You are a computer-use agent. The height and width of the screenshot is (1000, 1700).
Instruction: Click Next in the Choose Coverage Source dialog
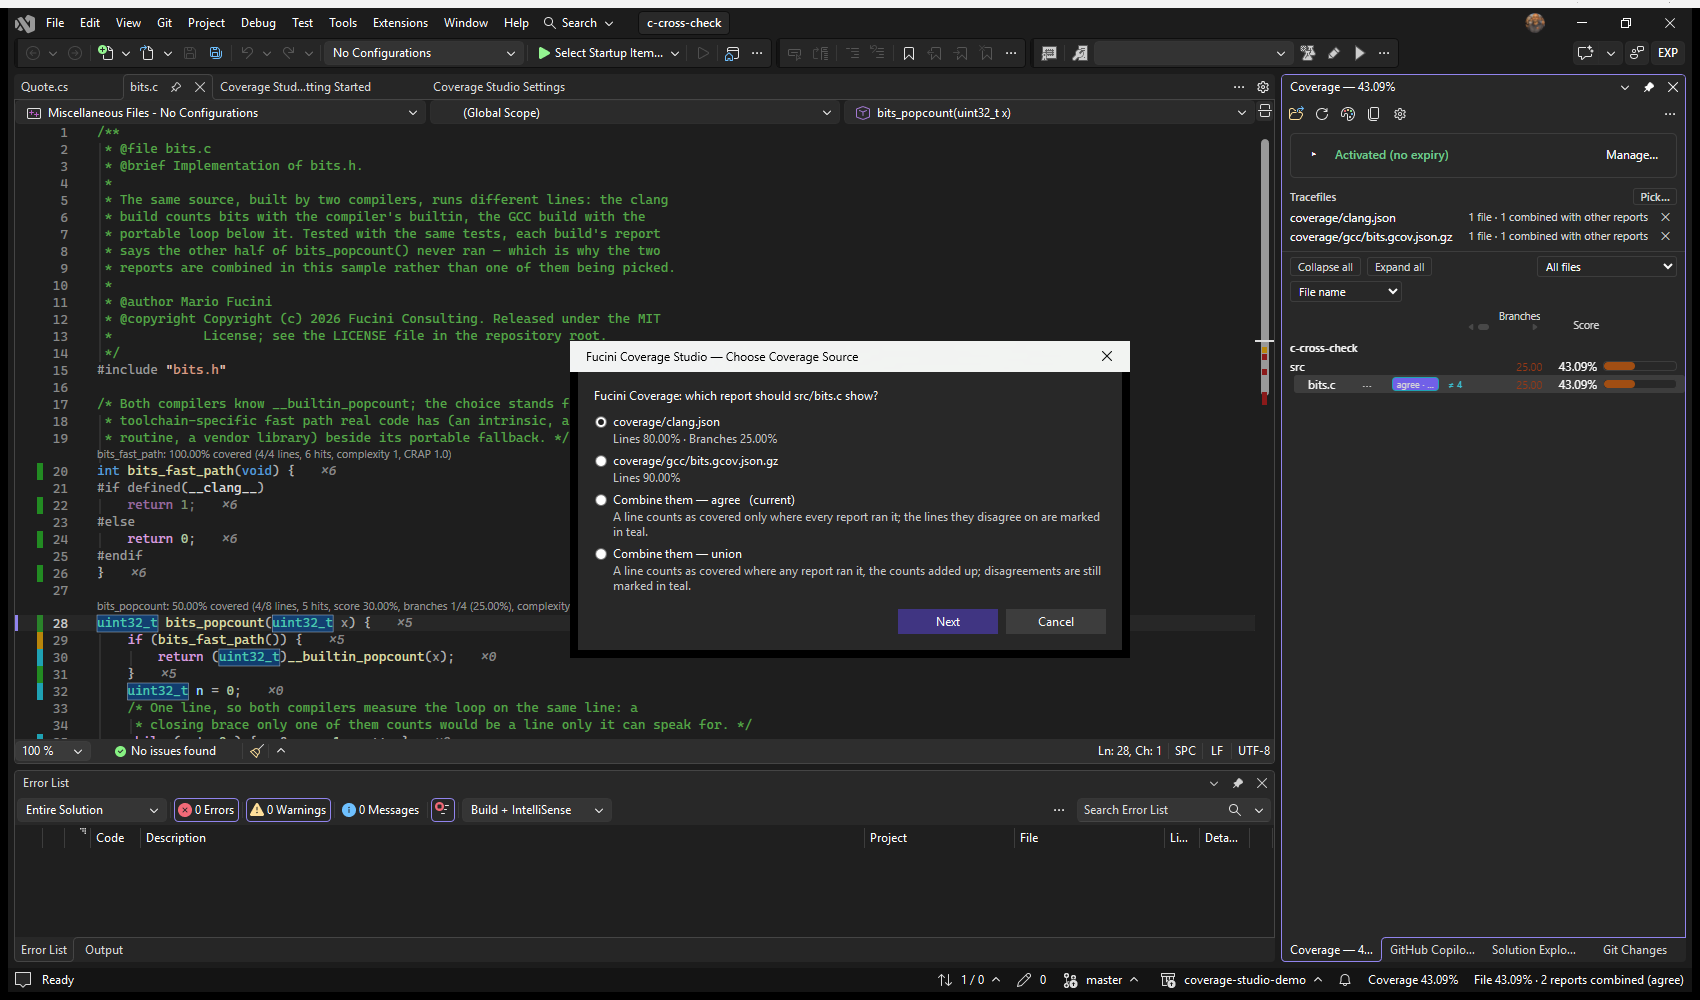[948, 622]
